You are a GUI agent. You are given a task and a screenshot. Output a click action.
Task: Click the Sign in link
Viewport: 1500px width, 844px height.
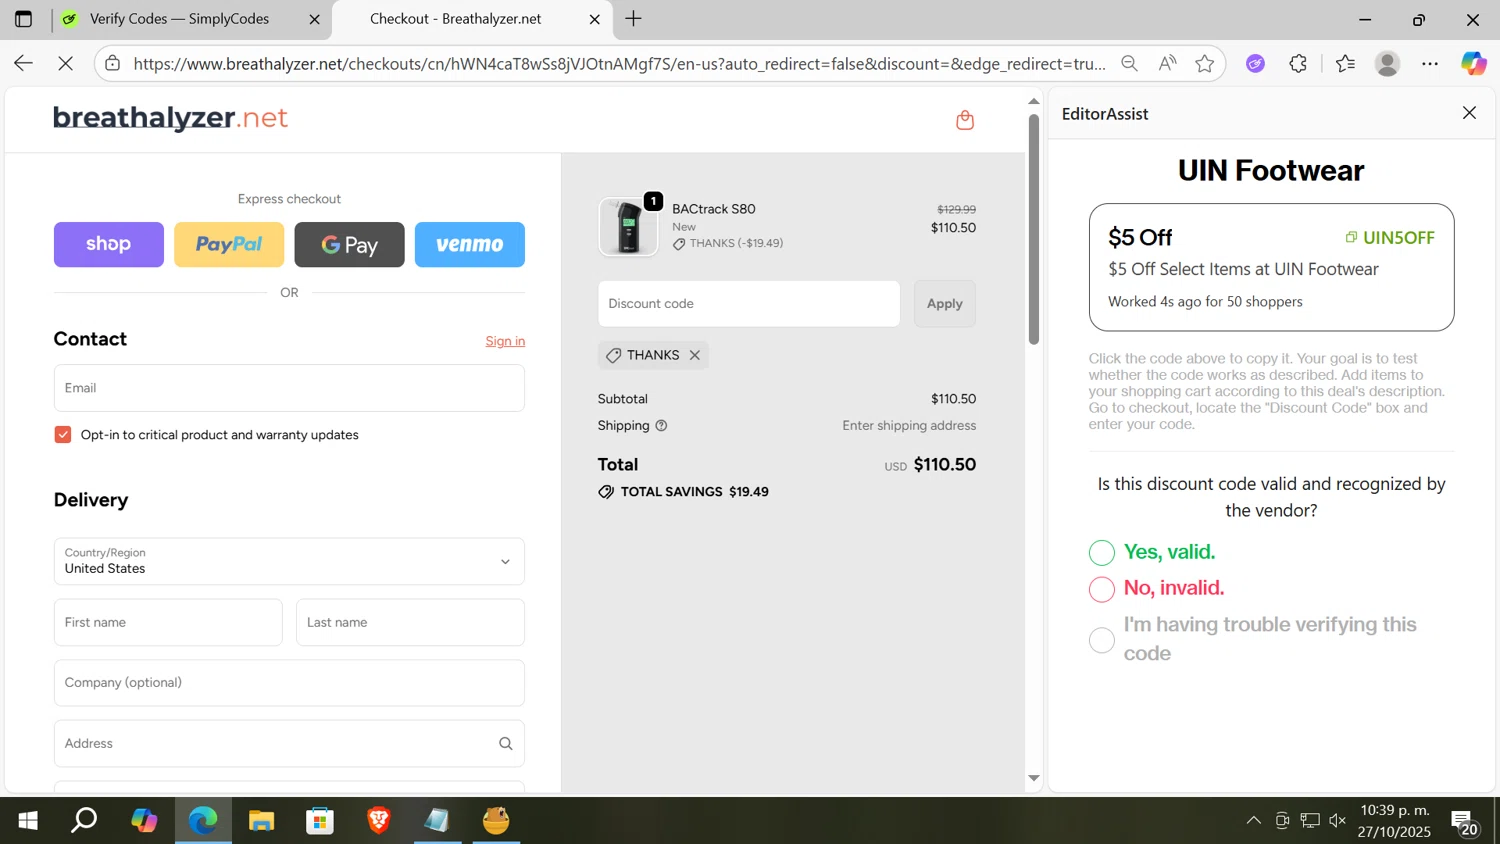pos(505,341)
